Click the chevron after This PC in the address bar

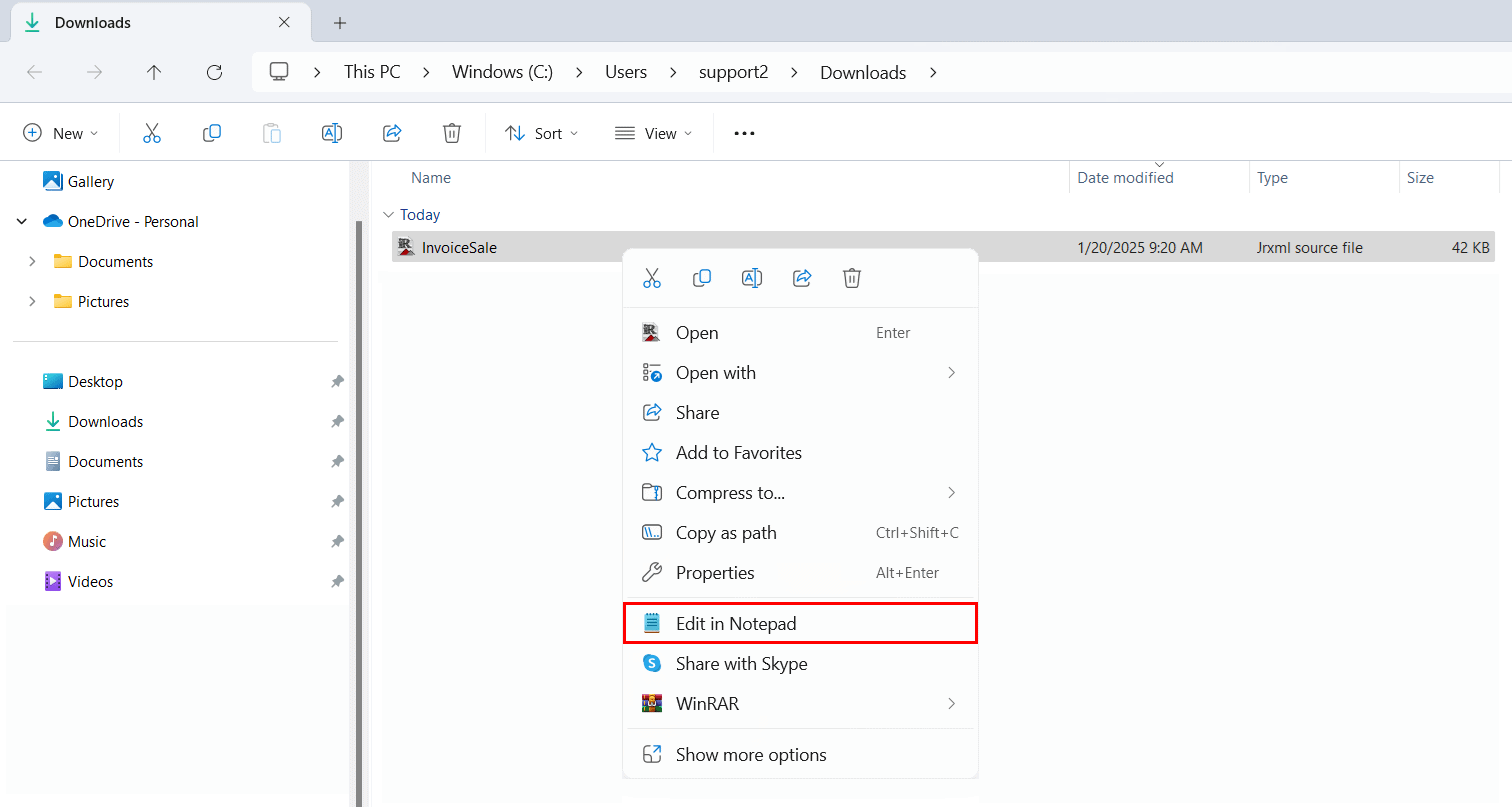tap(426, 72)
